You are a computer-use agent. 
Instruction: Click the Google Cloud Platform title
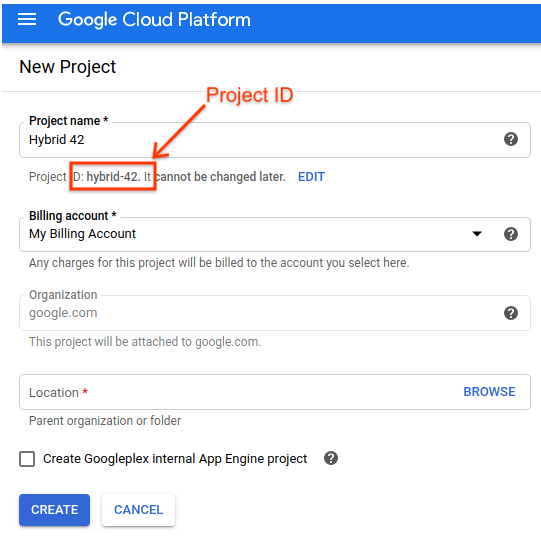[154, 20]
